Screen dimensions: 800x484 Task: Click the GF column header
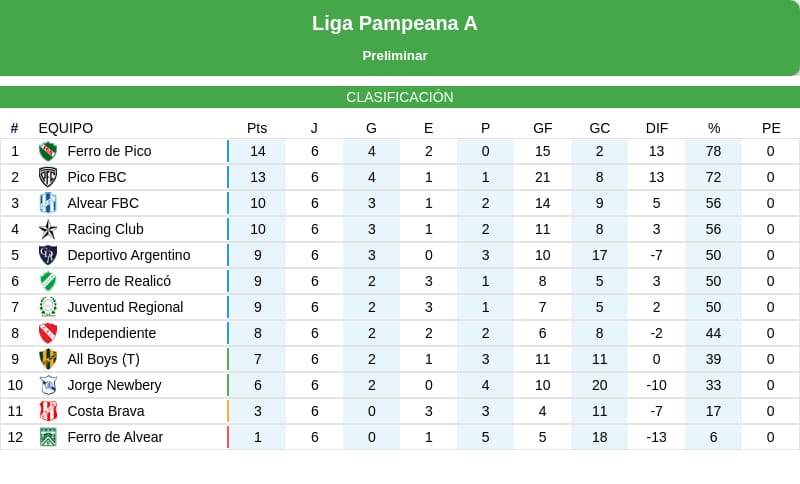pyautogui.click(x=543, y=128)
